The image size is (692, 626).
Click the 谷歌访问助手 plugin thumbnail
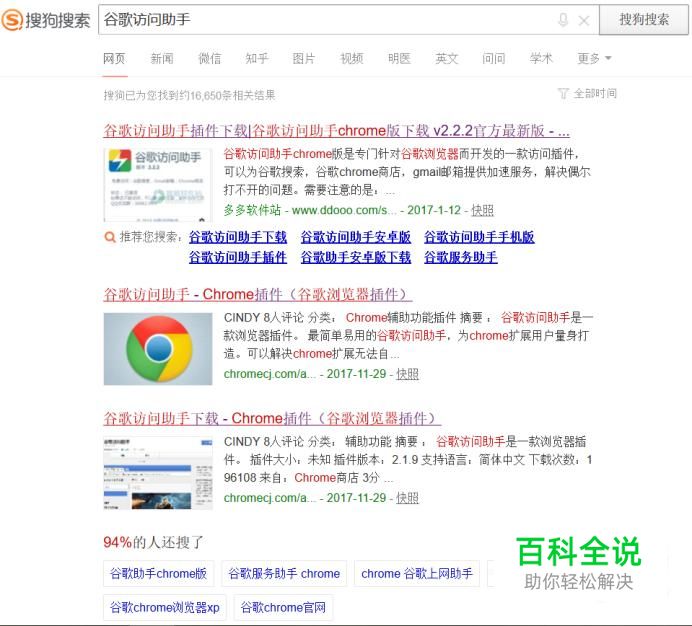(158, 185)
